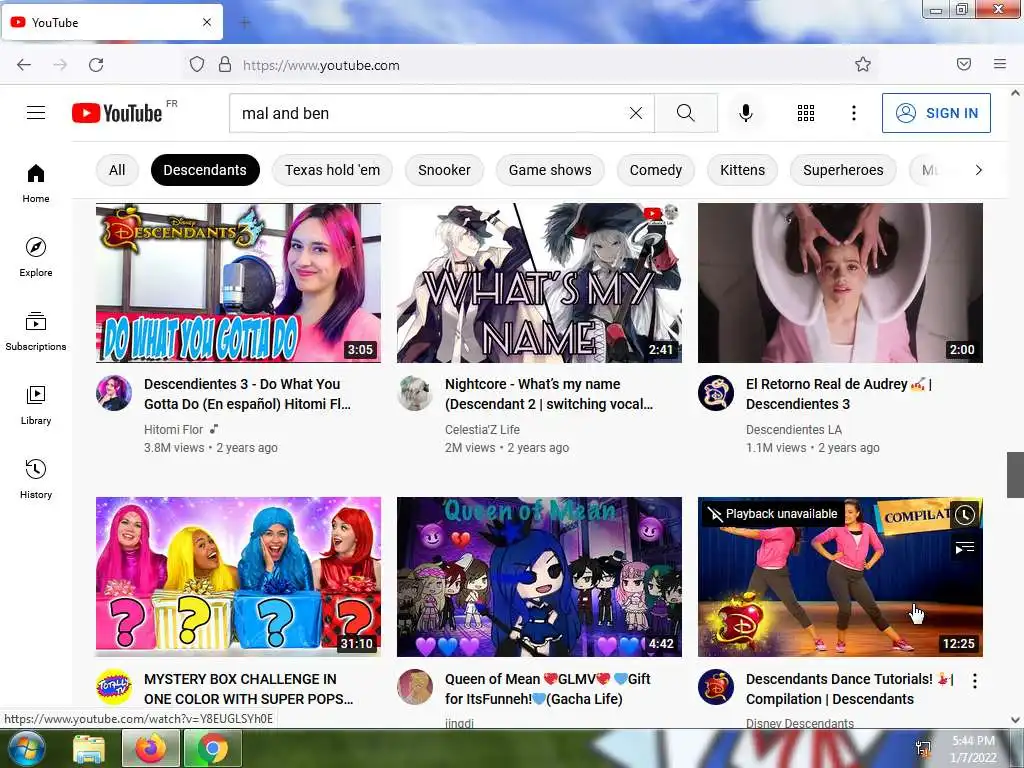Image resolution: width=1024 pixels, height=768 pixels.
Task: Start voice search with the microphone icon
Action: 745,113
